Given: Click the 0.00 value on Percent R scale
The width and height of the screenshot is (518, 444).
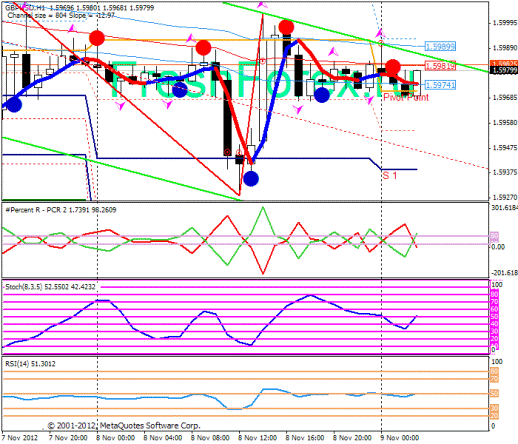Looking at the screenshot, I should [x=498, y=247].
